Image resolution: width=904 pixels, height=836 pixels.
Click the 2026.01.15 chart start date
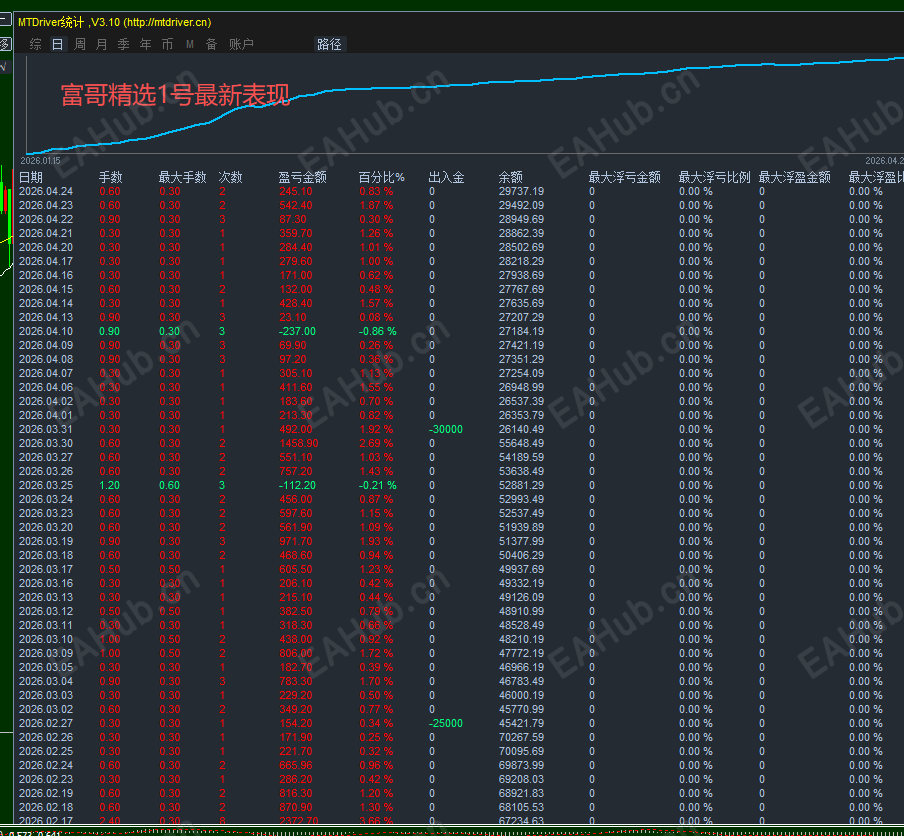click(x=40, y=161)
